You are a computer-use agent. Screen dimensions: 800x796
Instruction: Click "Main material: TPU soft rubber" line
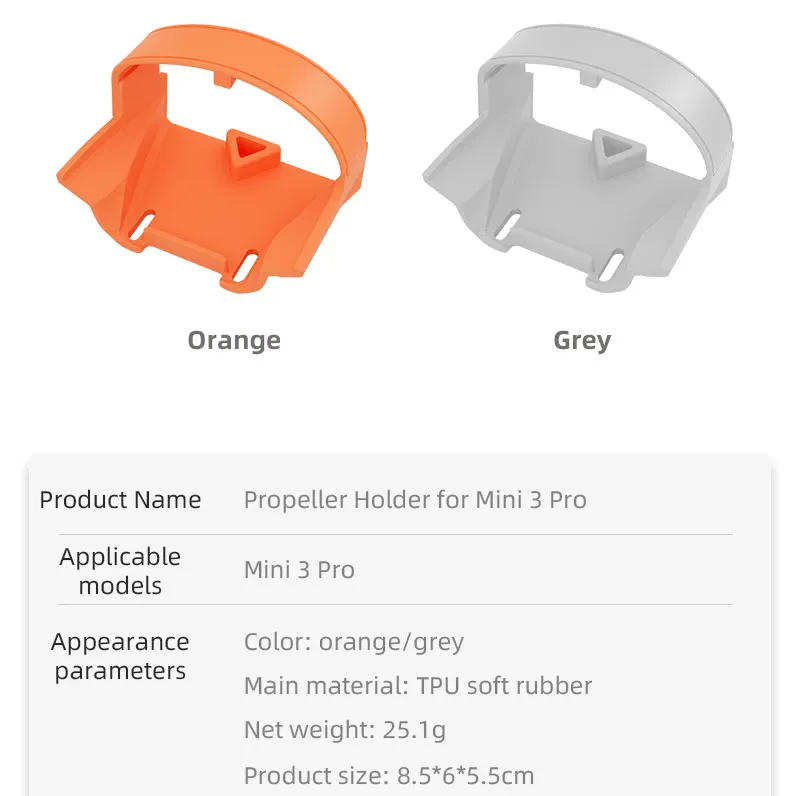tap(418, 686)
